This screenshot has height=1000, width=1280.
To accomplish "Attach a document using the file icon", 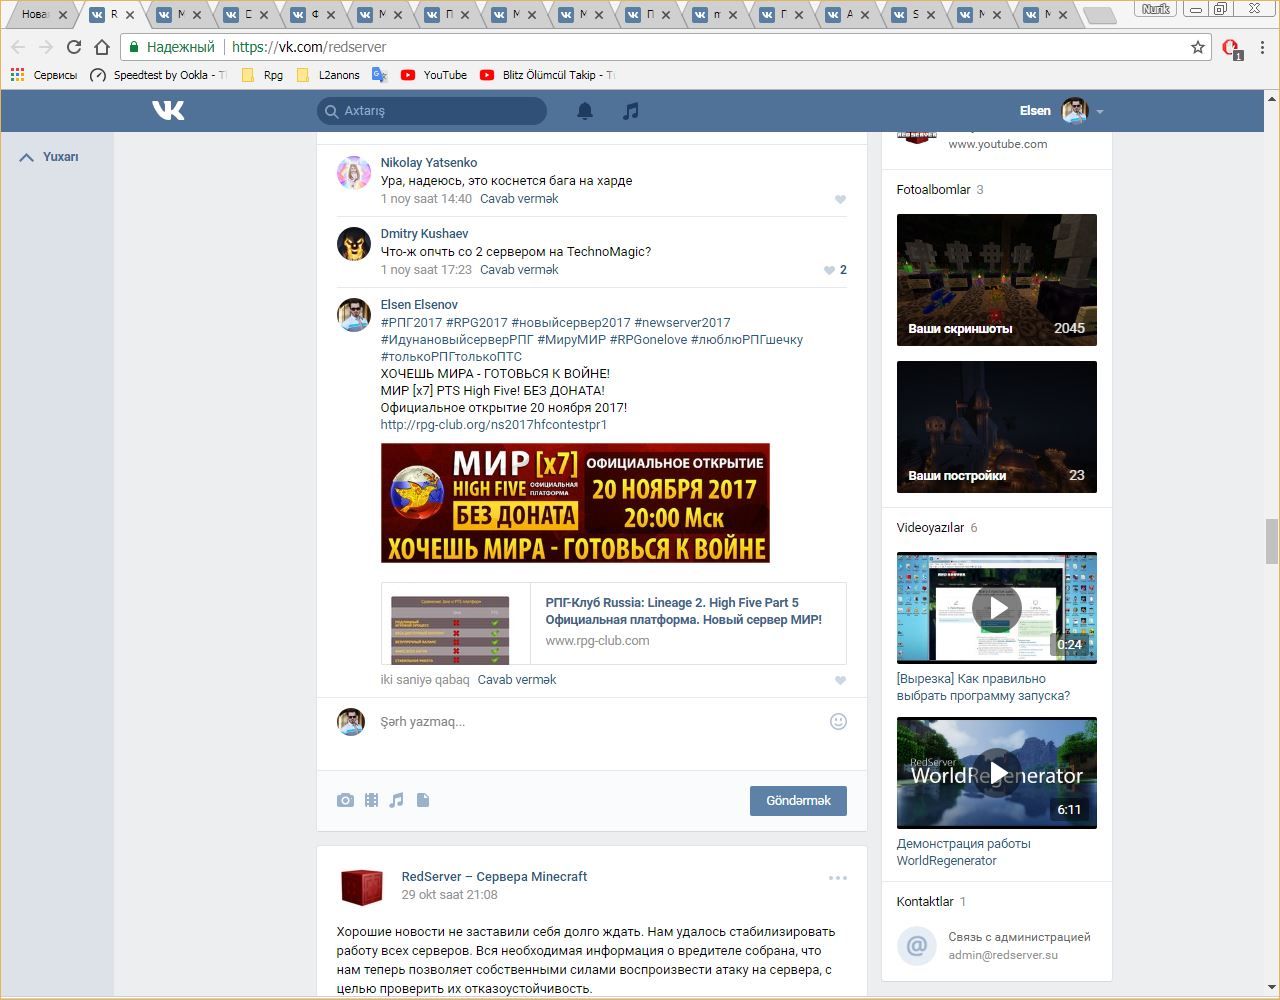I will pos(423,800).
